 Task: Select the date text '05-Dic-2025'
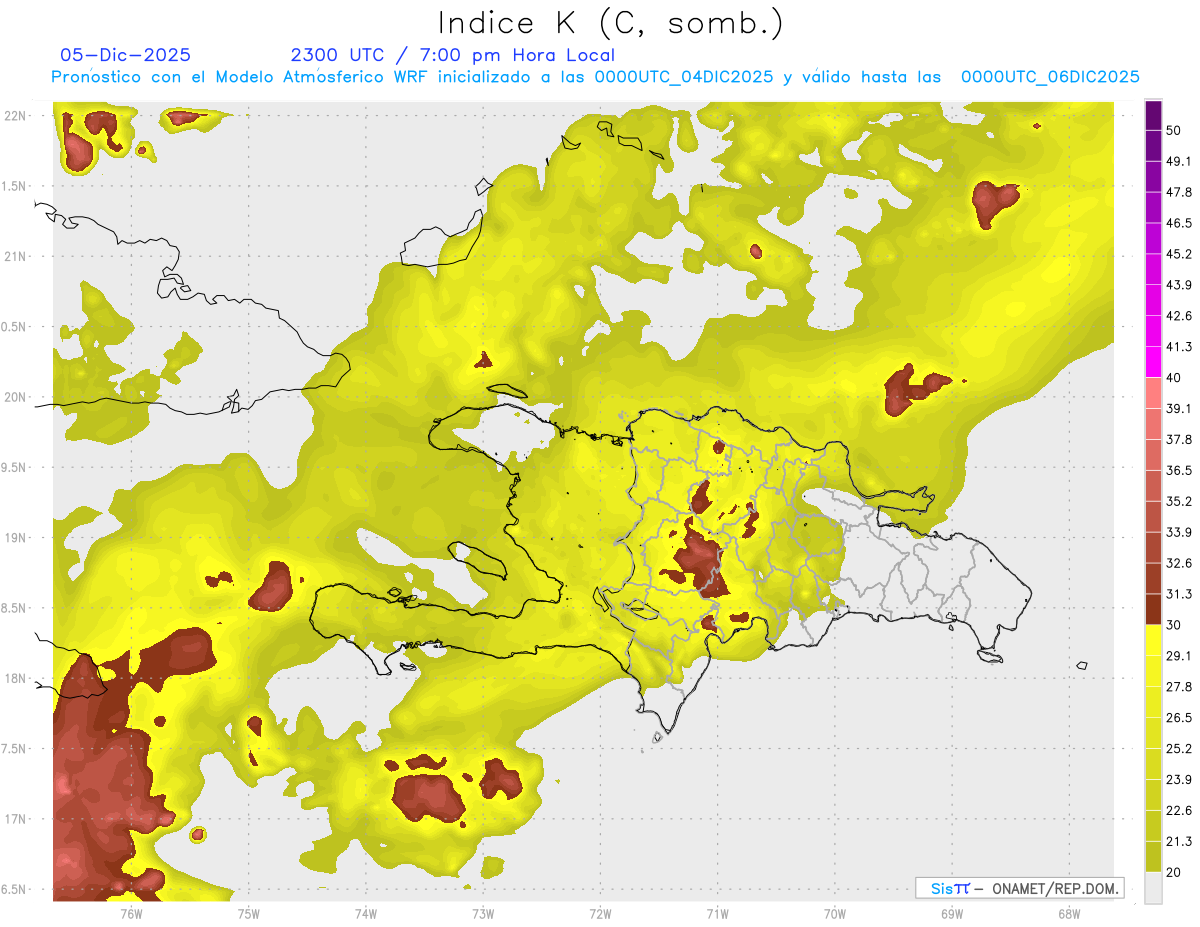[125, 55]
